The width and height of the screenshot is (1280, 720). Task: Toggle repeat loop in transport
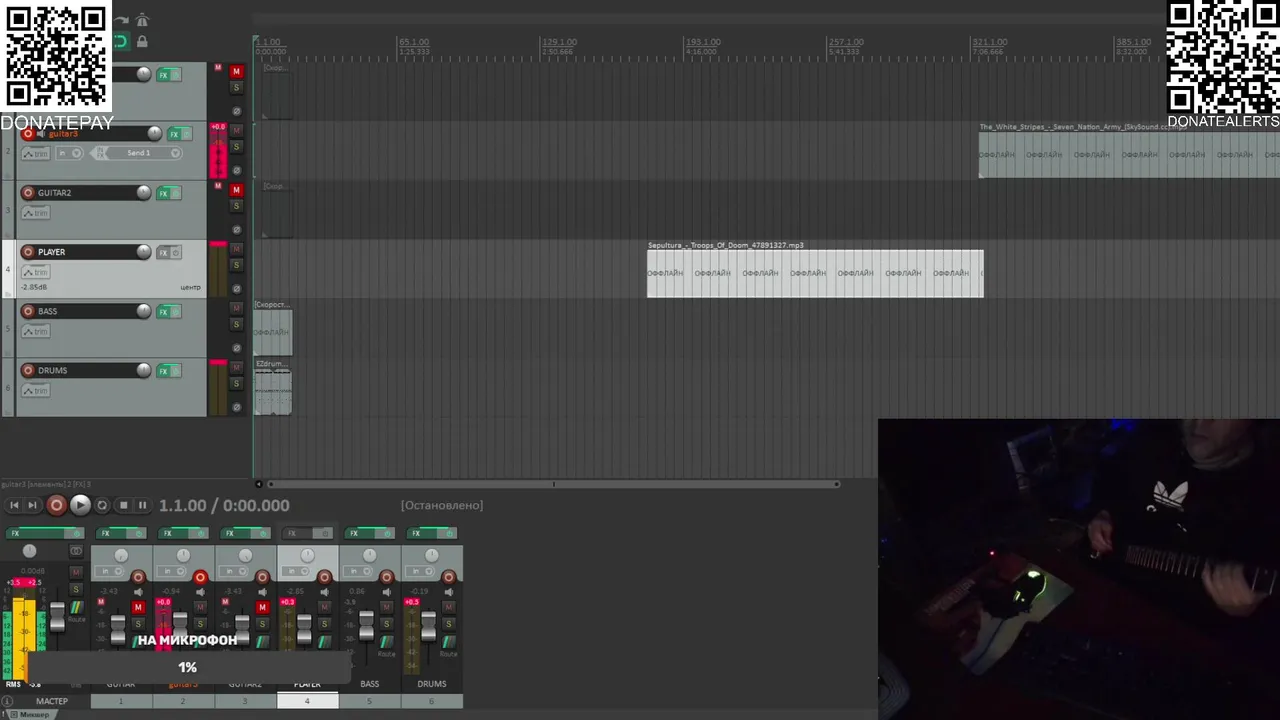click(x=102, y=506)
